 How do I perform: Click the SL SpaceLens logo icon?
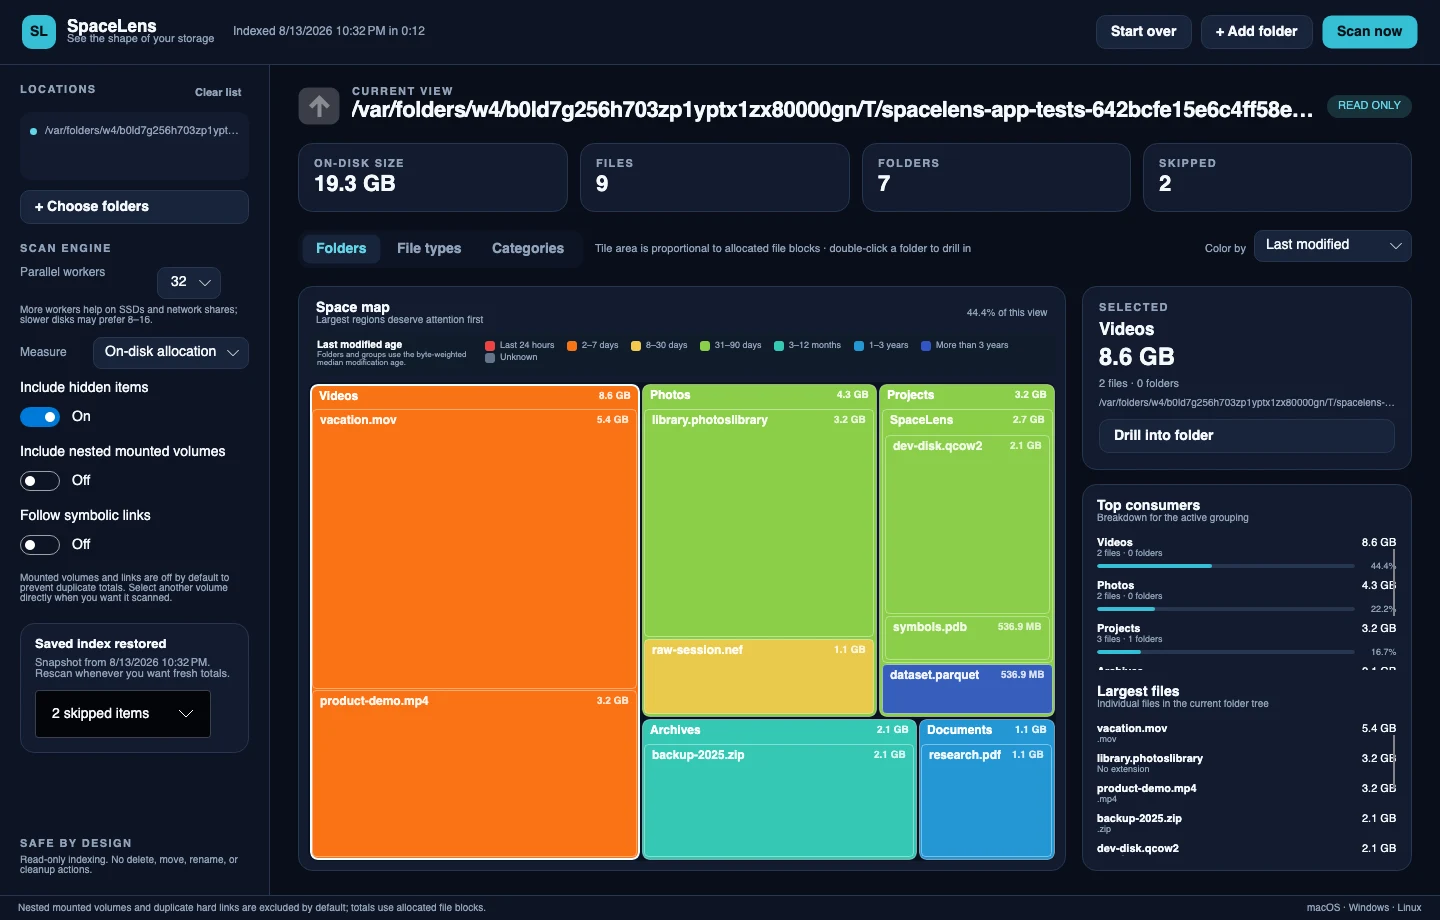(39, 31)
